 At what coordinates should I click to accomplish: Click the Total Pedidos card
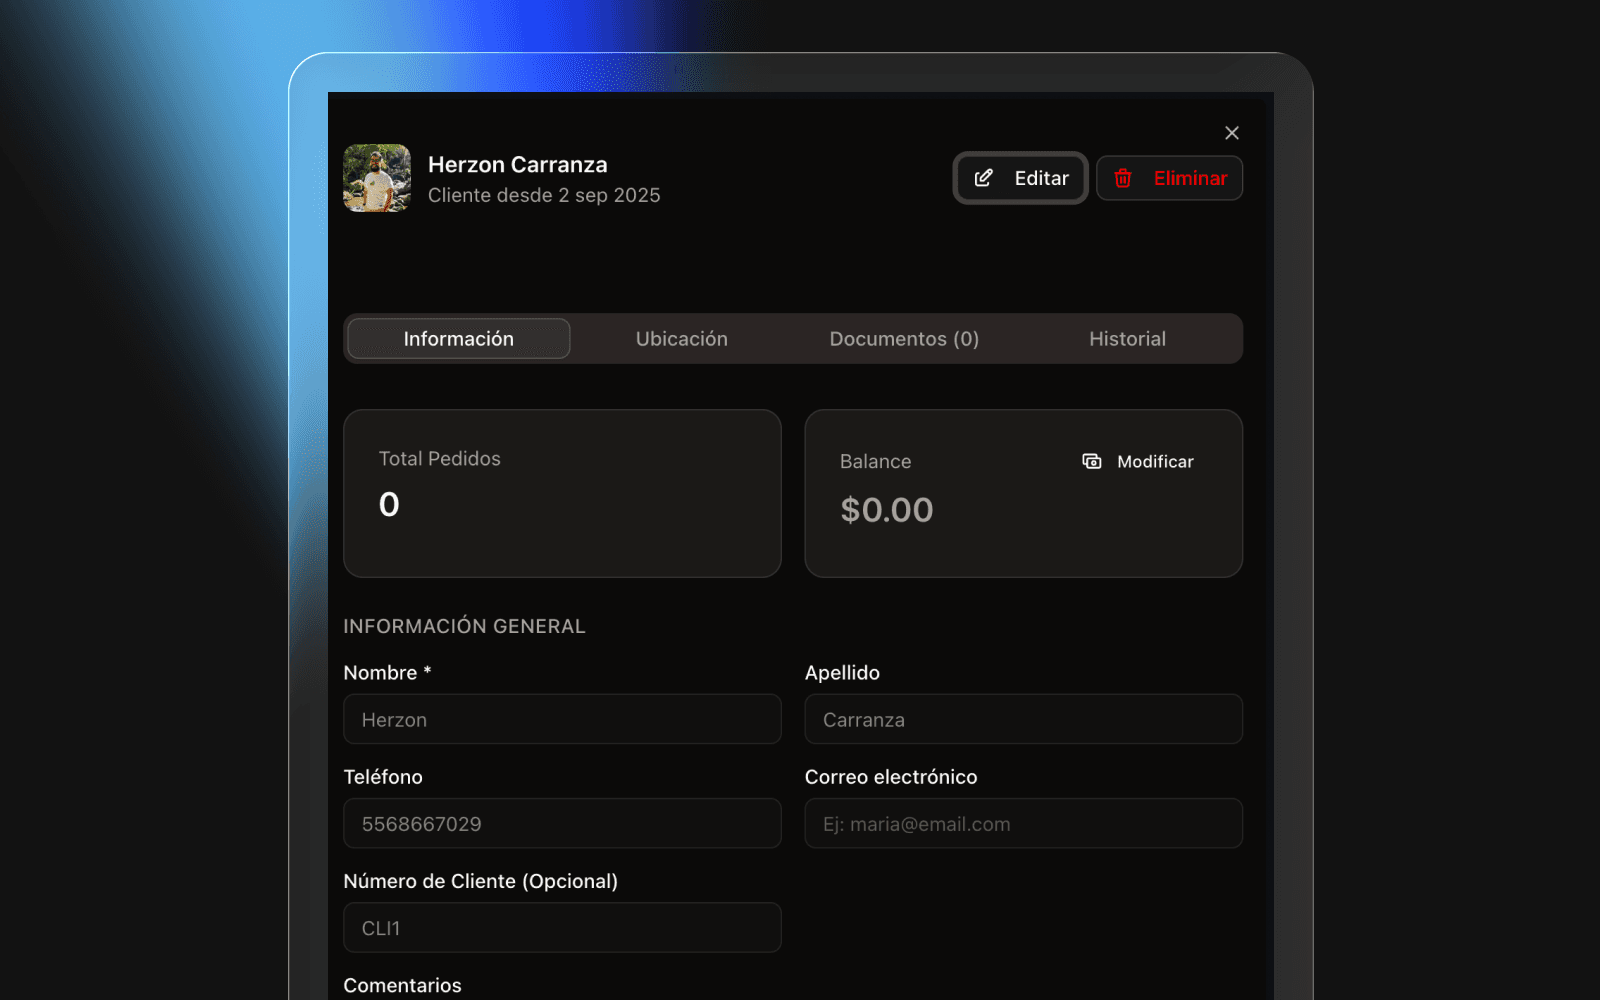pyautogui.click(x=562, y=493)
